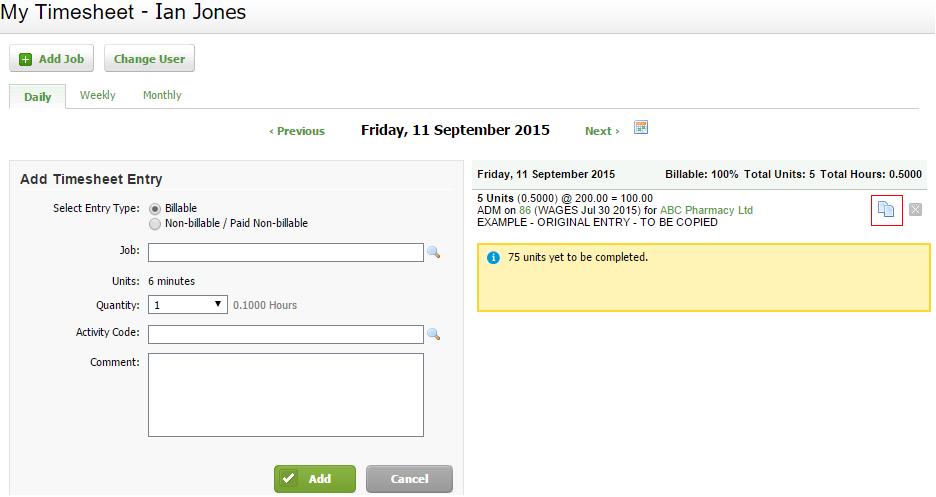
Task: Open the Monthly tab
Action: 162,95
